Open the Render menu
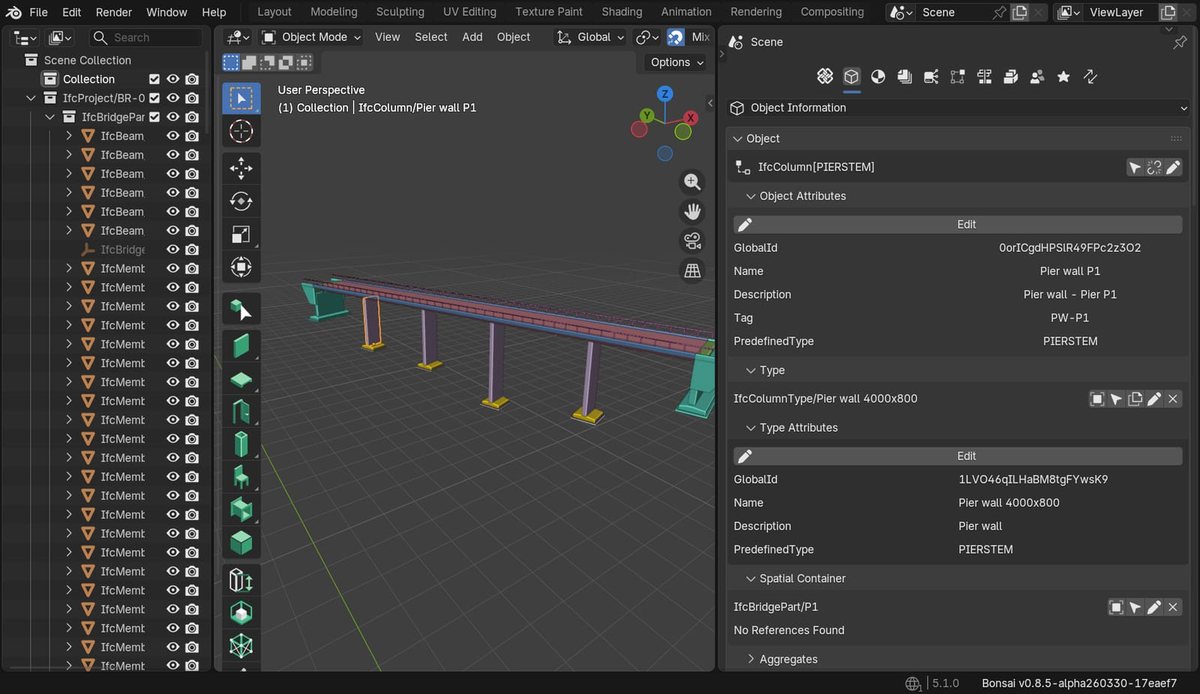The width and height of the screenshot is (1200, 694). [114, 12]
